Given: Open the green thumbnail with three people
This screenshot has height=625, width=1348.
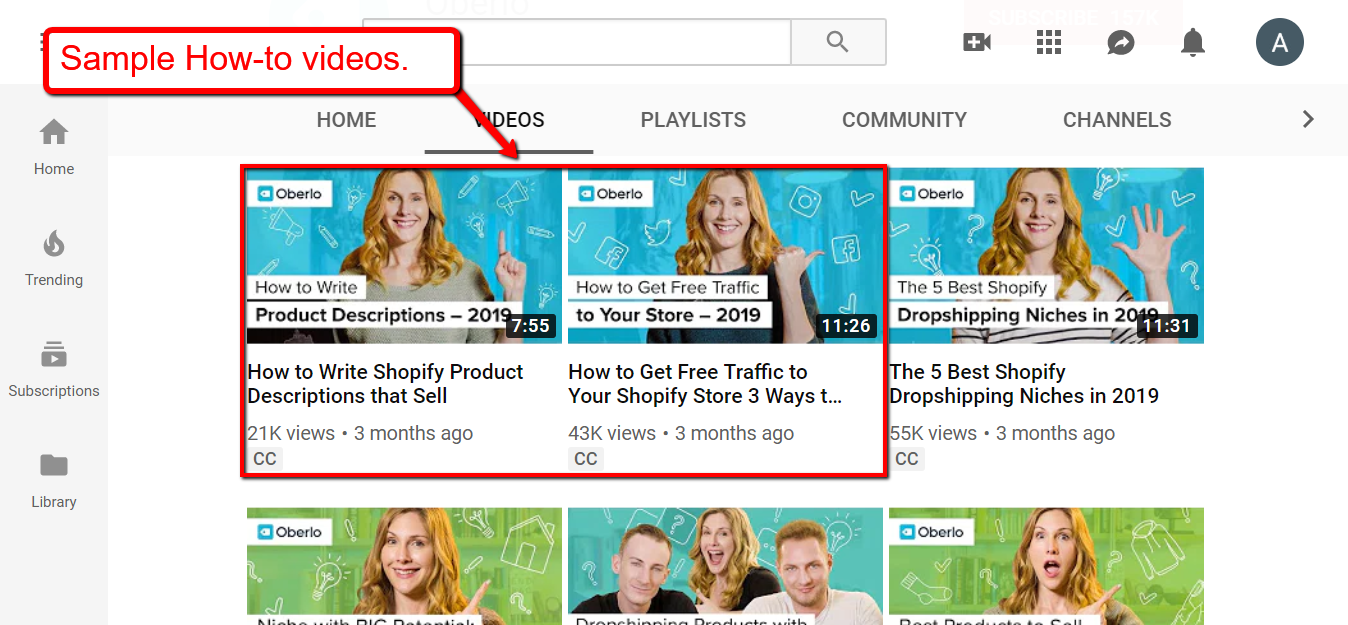Looking at the screenshot, I should click(x=726, y=566).
